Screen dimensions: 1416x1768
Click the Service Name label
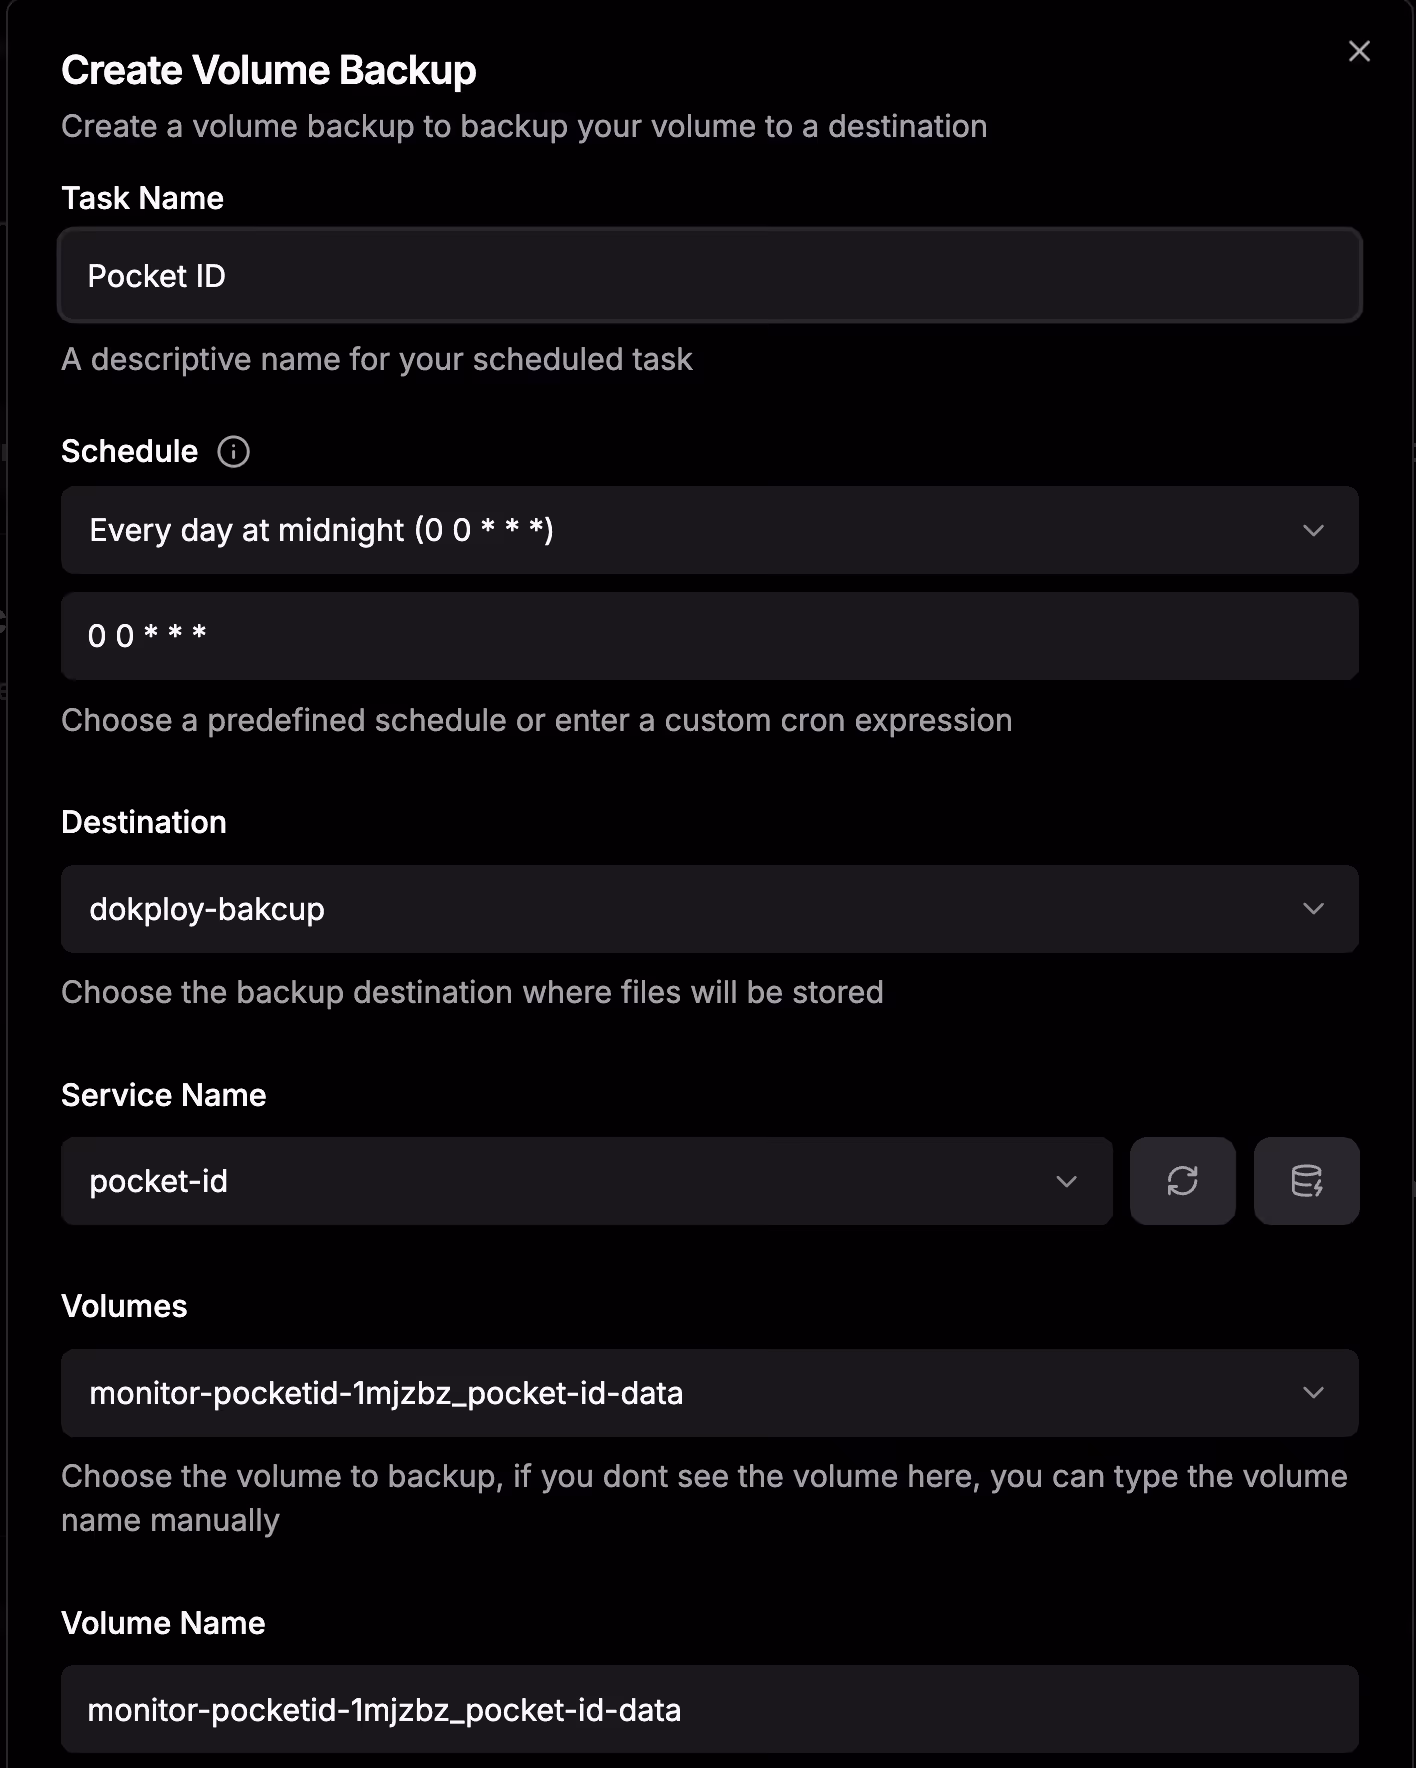(x=163, y=1095)
